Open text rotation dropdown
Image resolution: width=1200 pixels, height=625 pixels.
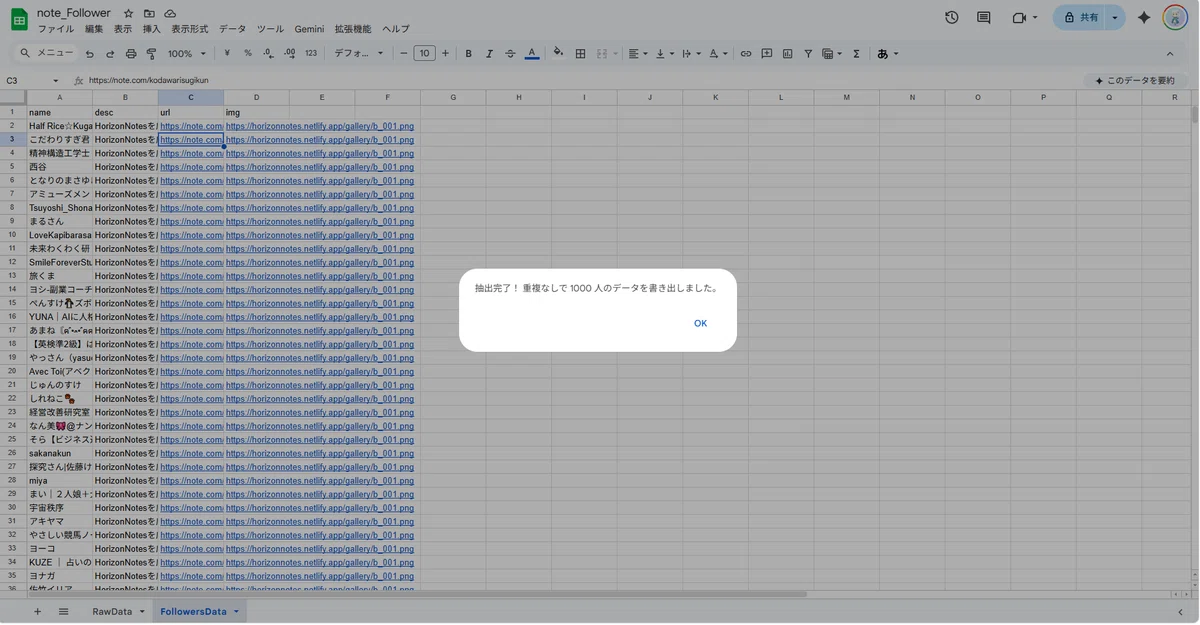[x=718, y=54]
